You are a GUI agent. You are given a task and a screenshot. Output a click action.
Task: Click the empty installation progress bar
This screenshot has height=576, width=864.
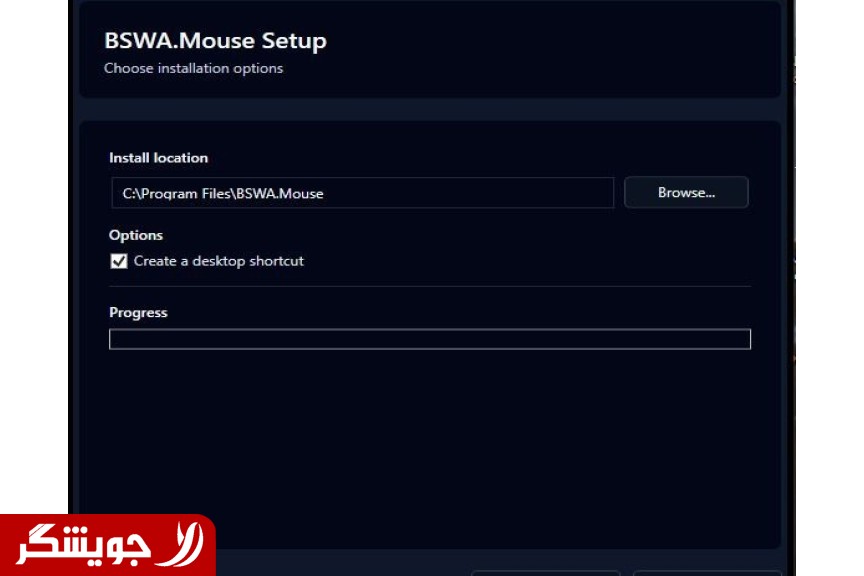[429, 339]
